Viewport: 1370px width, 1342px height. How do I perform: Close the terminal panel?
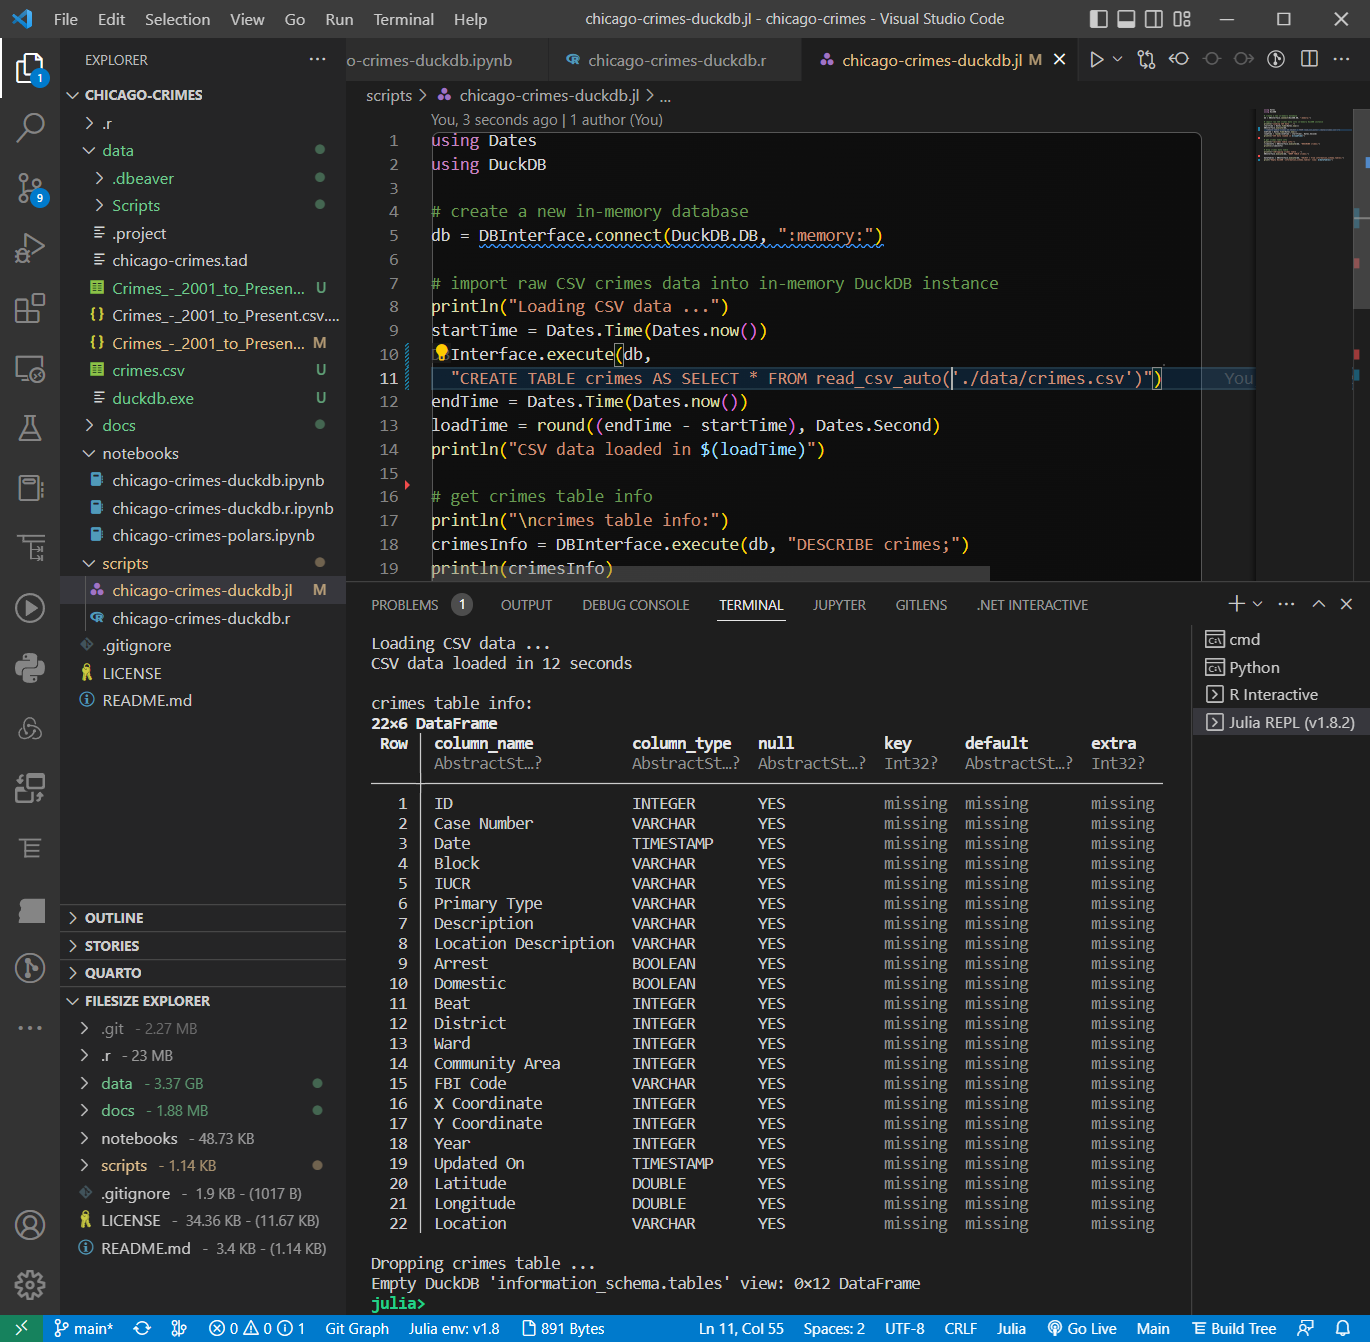click(1346, 604)
